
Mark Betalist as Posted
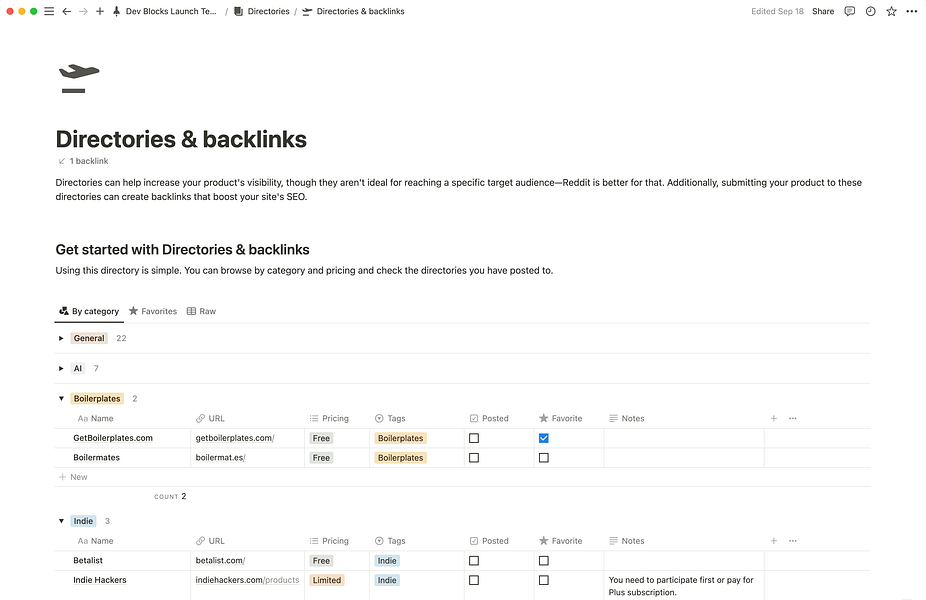pyautogui.click(x=473, y=560)
